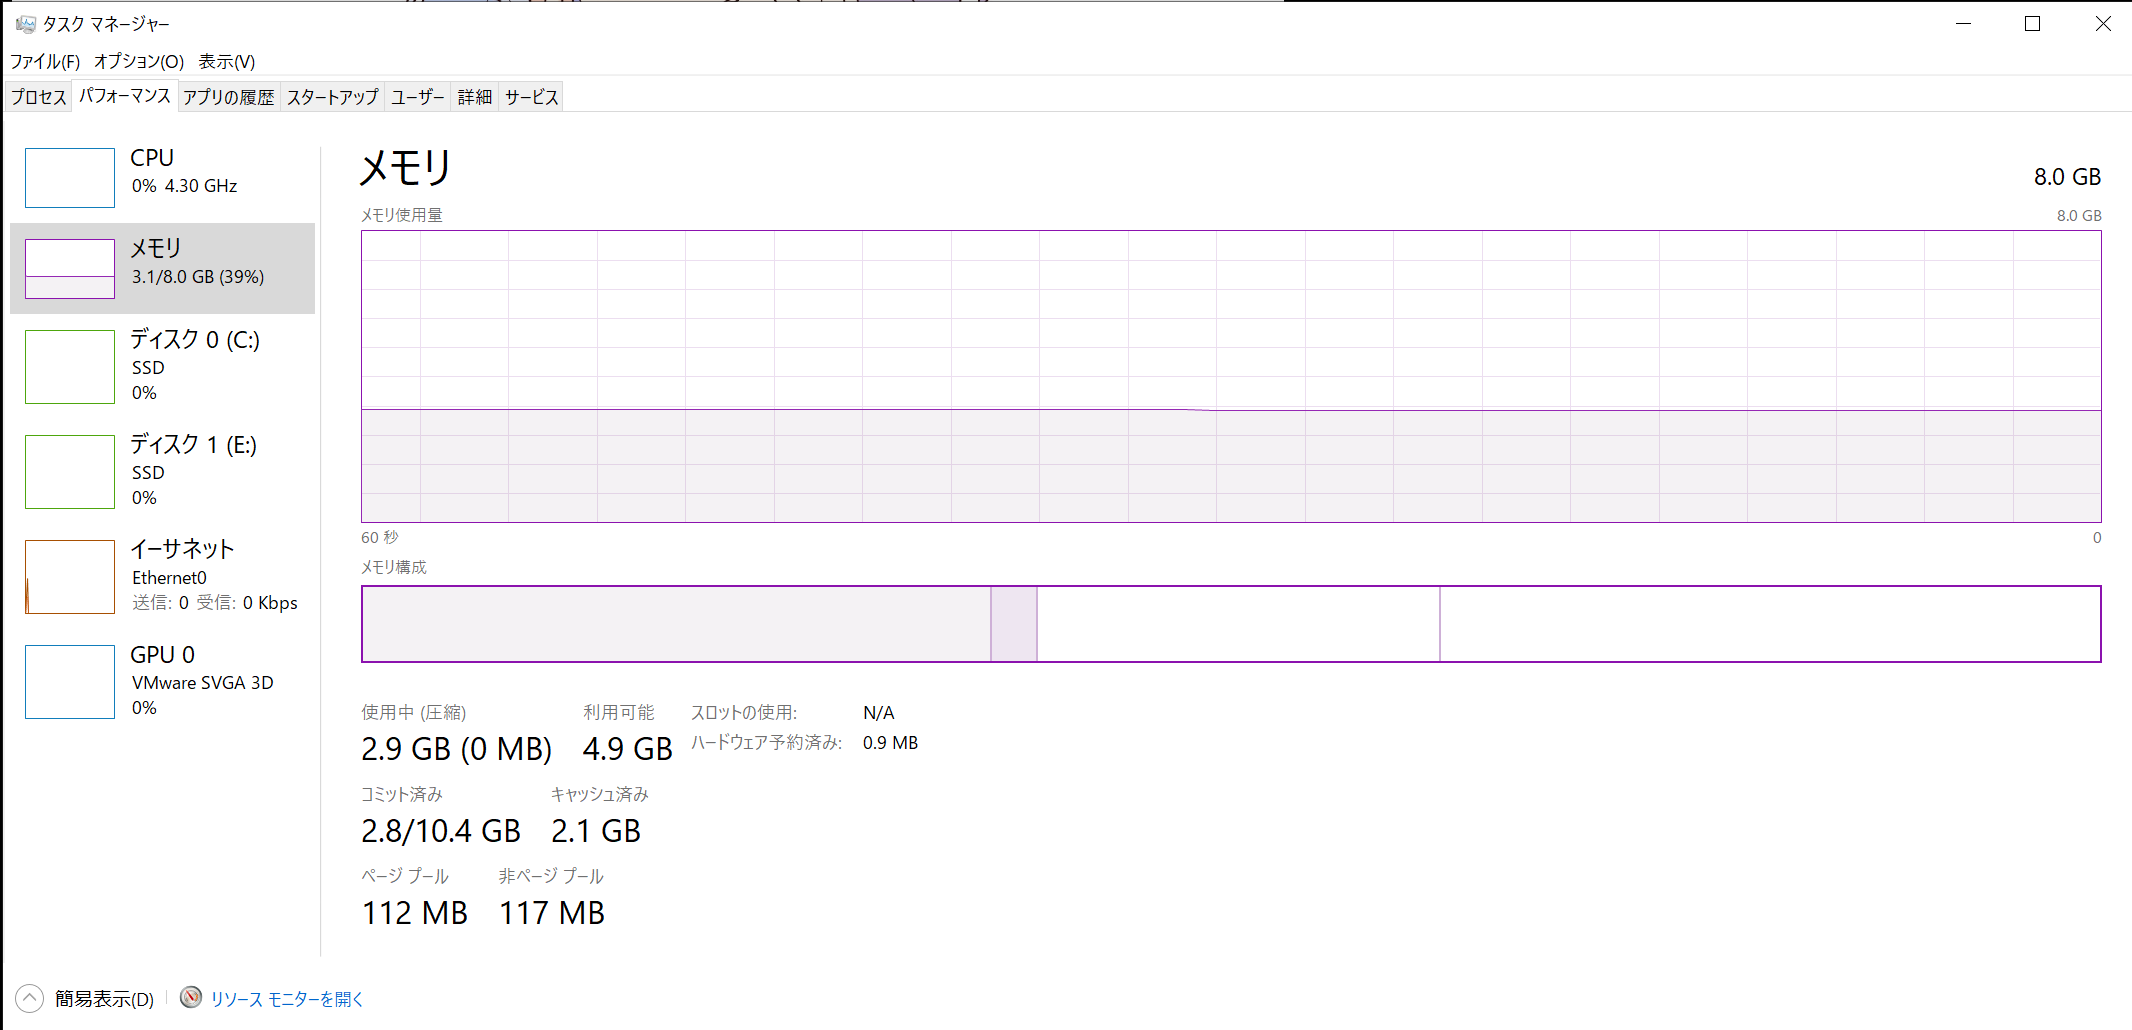Switch to the 詳細 tab

475,97
